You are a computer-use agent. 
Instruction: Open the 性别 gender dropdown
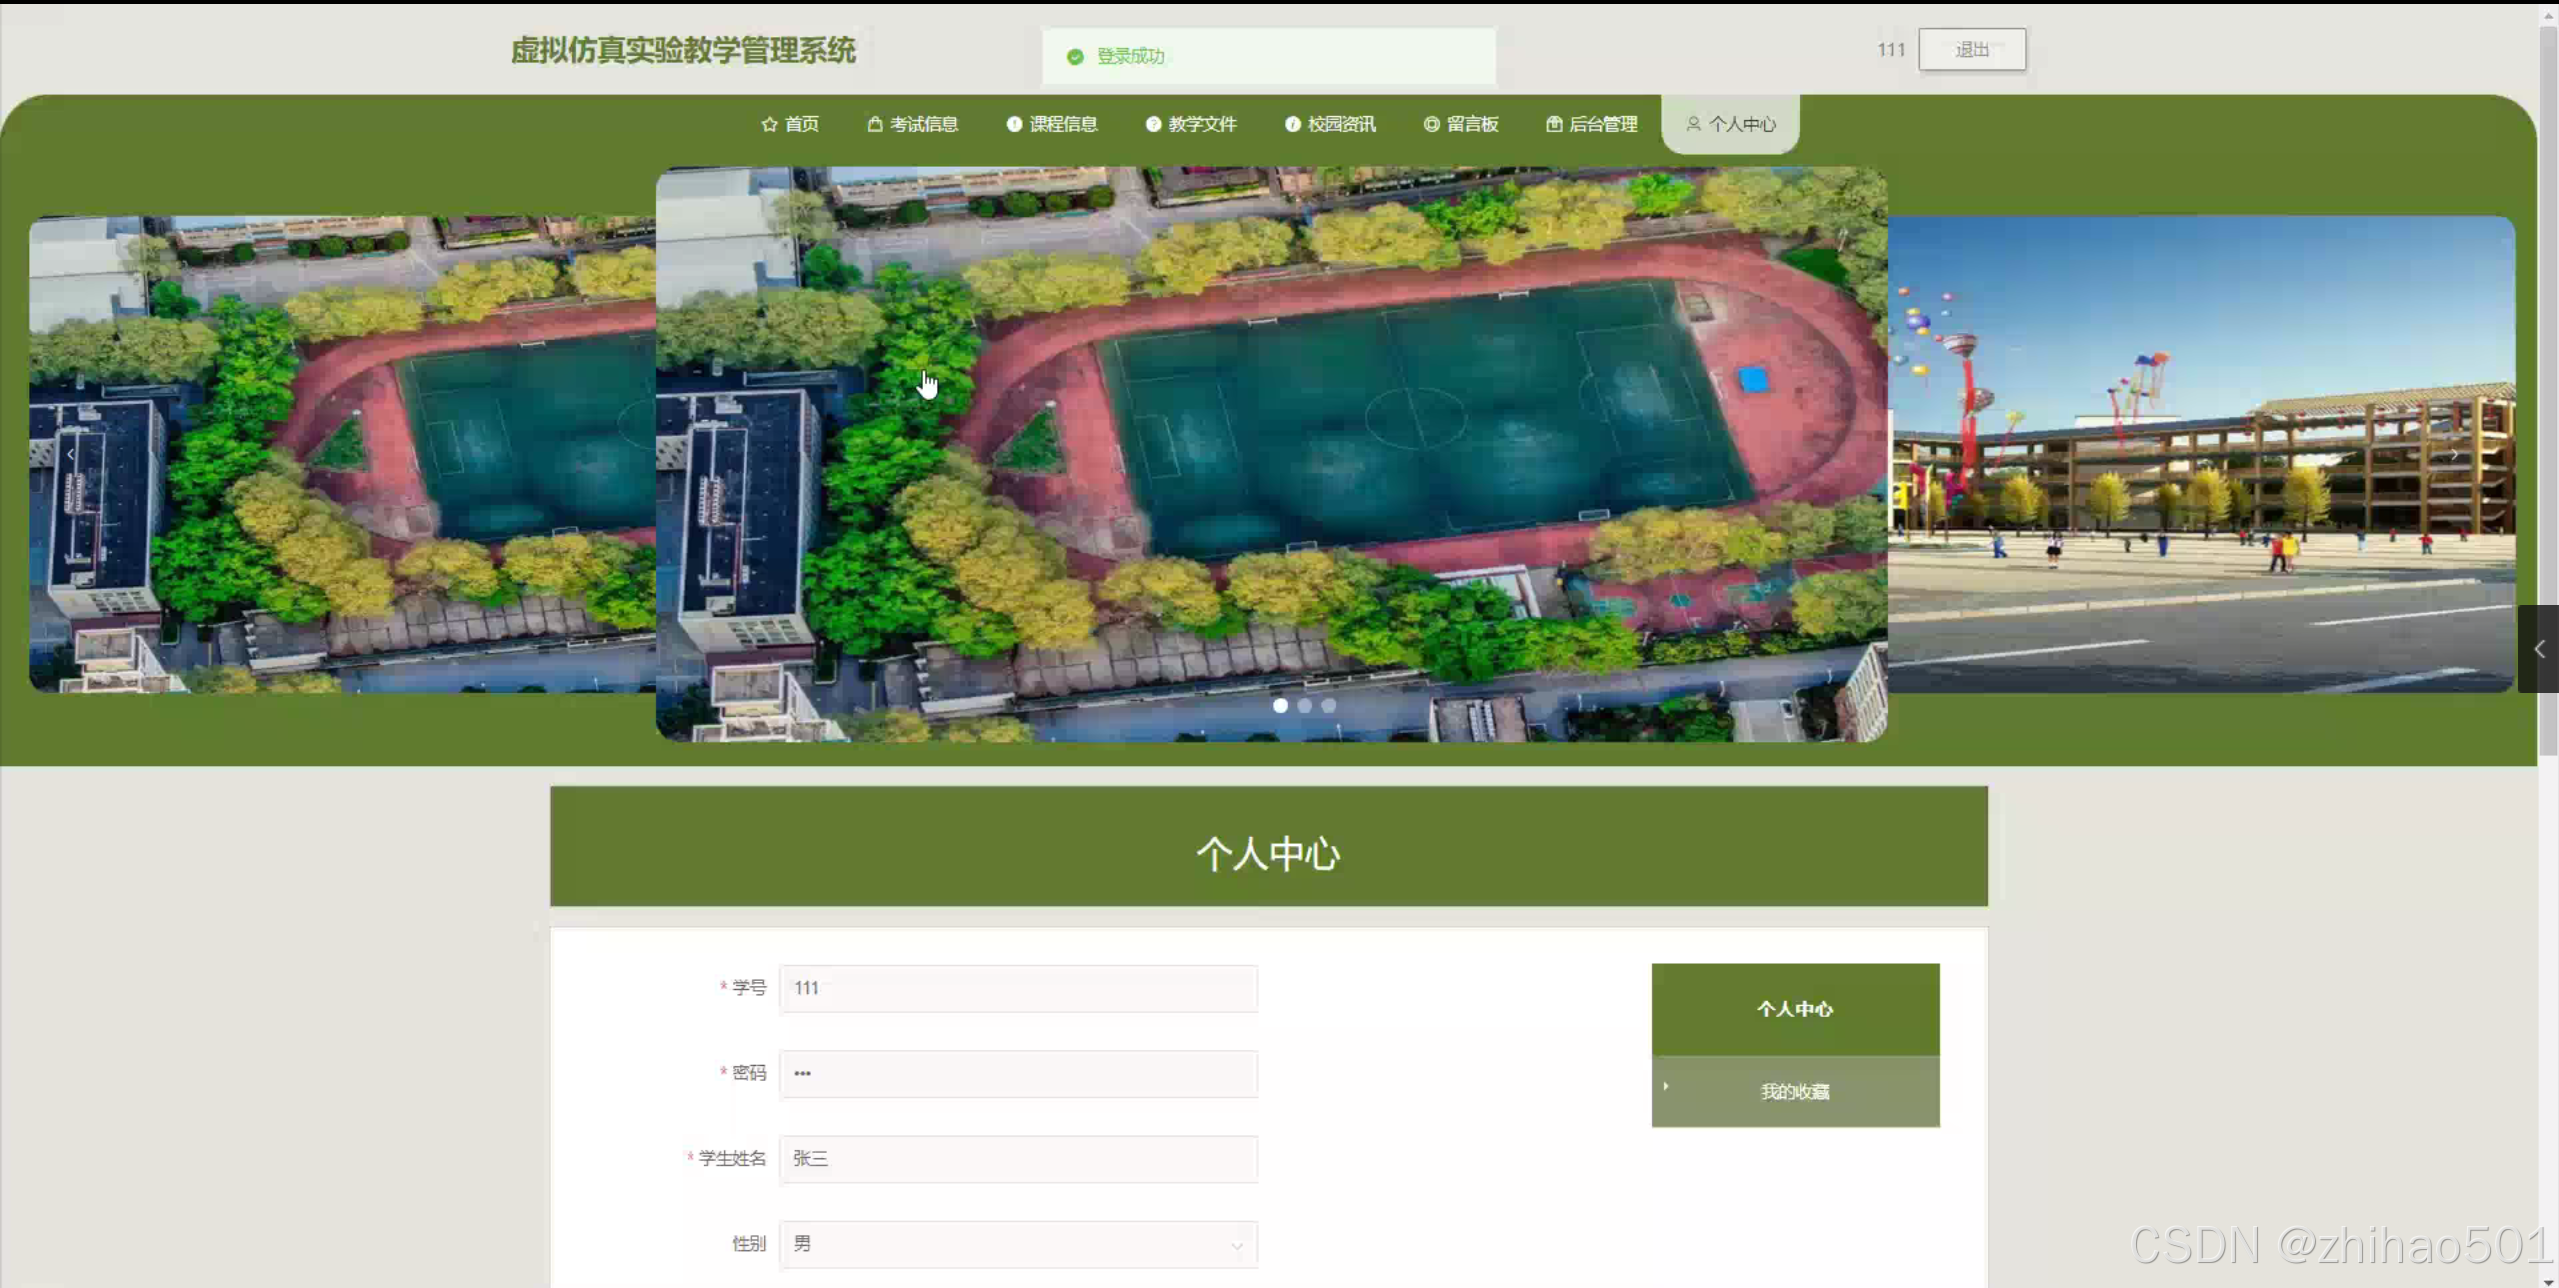pos(1018,1244)
